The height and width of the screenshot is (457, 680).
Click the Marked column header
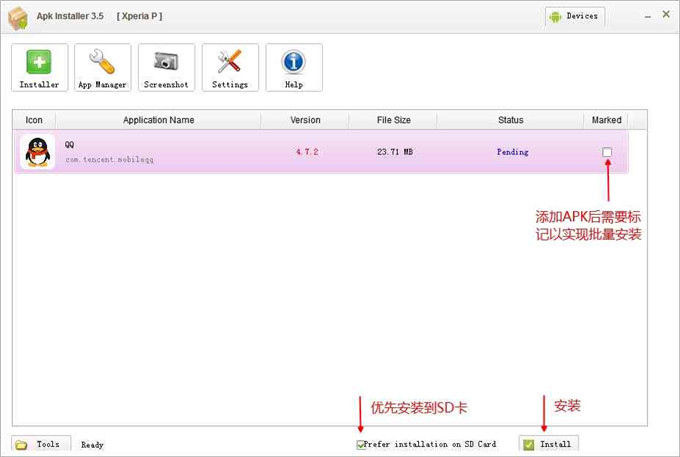pos(606,120)
